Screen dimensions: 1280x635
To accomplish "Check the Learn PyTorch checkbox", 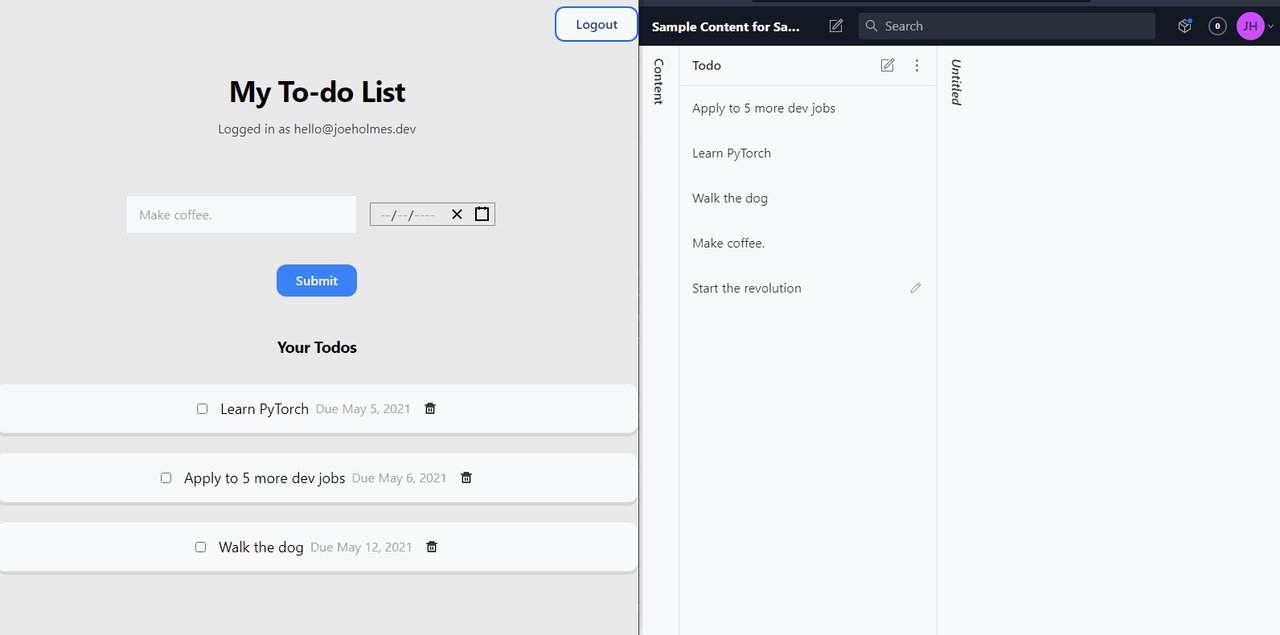I will 202,408.
